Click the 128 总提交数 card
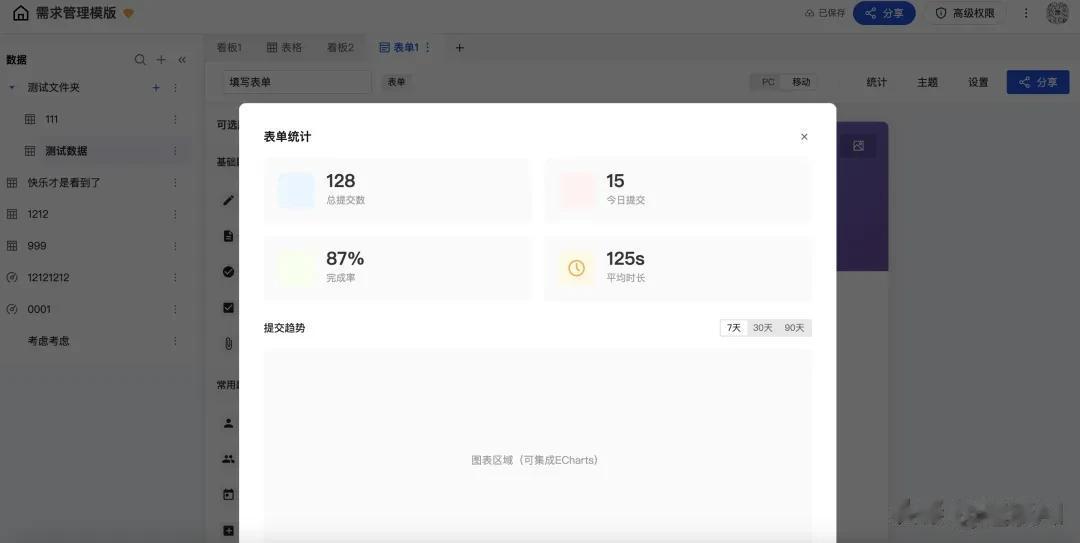The height and width of the screenshot is (543, 1080). (x=397, y=190)
